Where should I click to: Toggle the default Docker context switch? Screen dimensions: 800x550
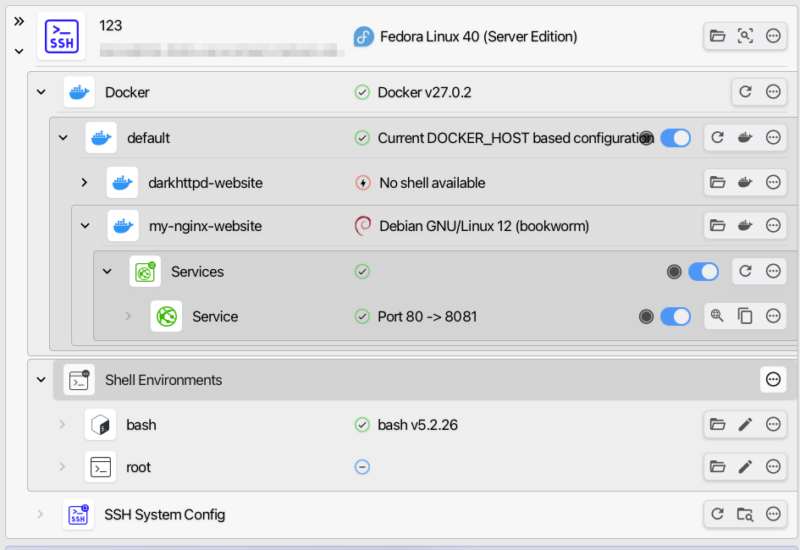point(675,138)
